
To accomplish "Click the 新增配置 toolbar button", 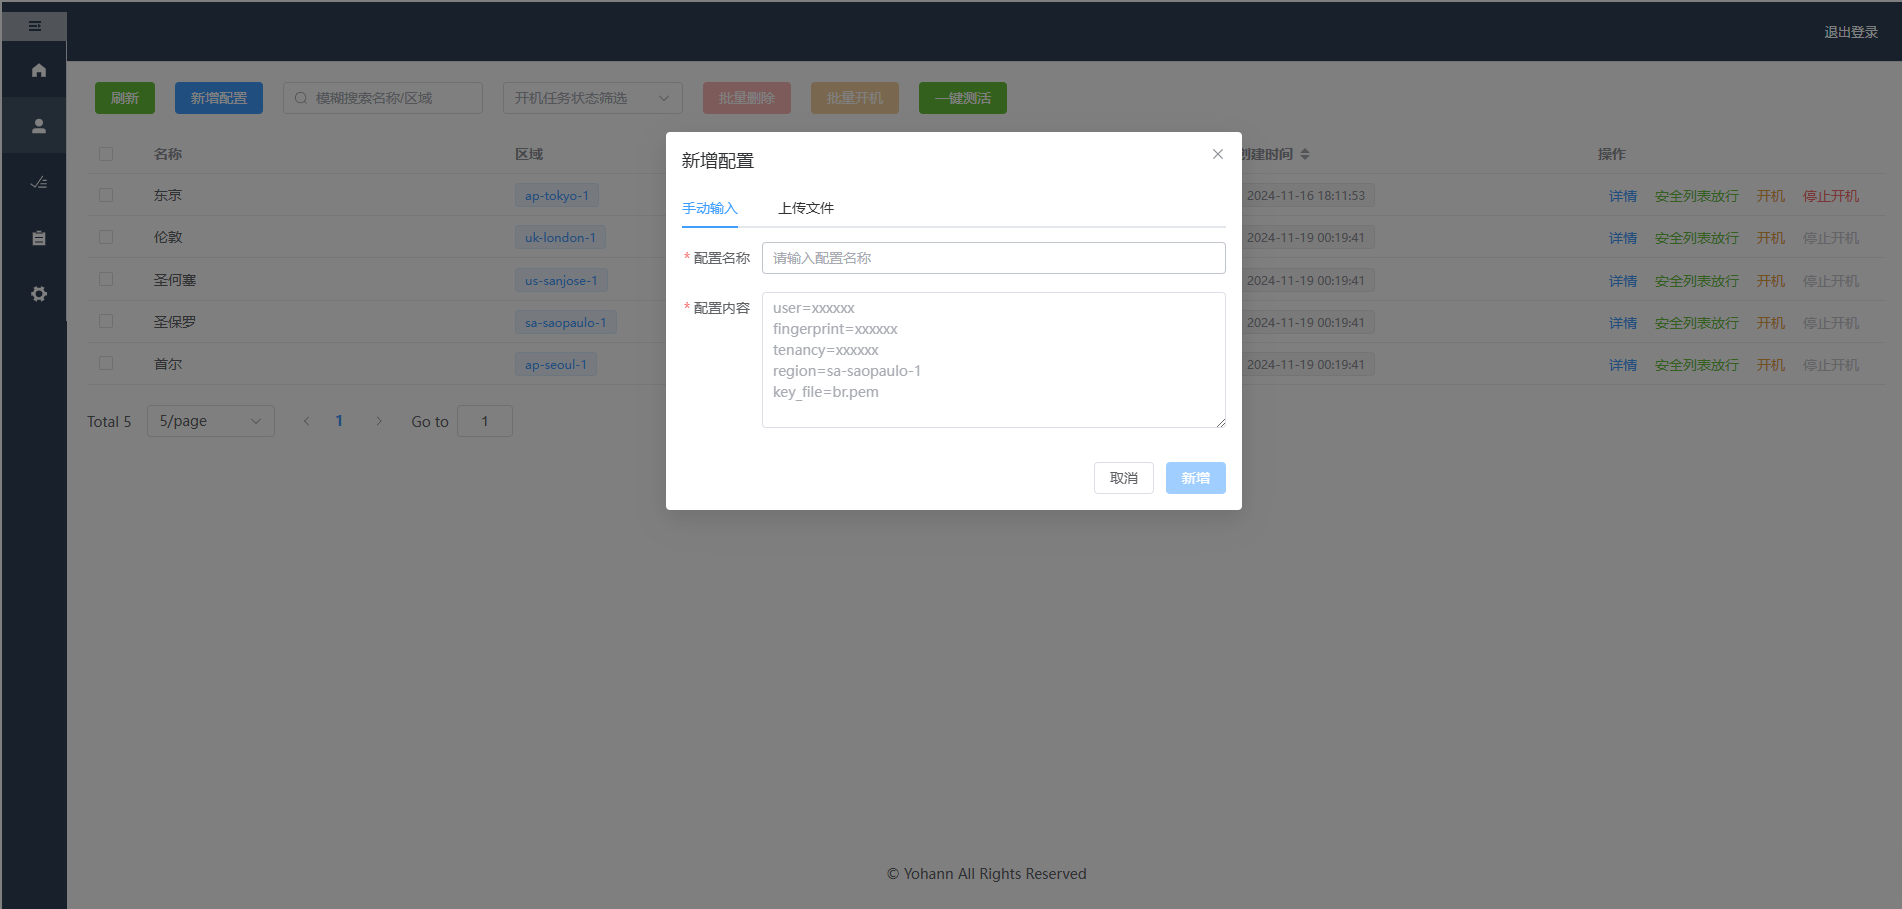I will 219,98.
